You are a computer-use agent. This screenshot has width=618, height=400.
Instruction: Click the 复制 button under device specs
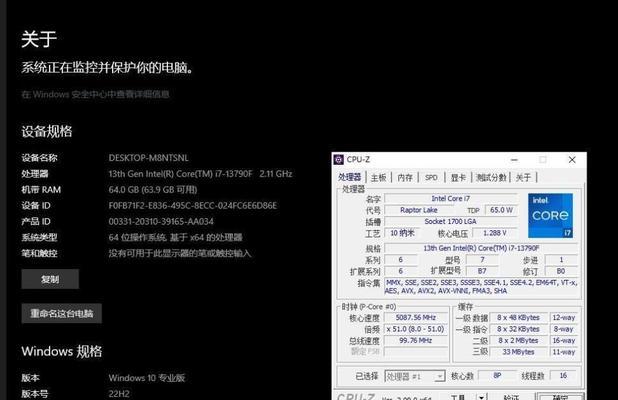tap(50, 279)
